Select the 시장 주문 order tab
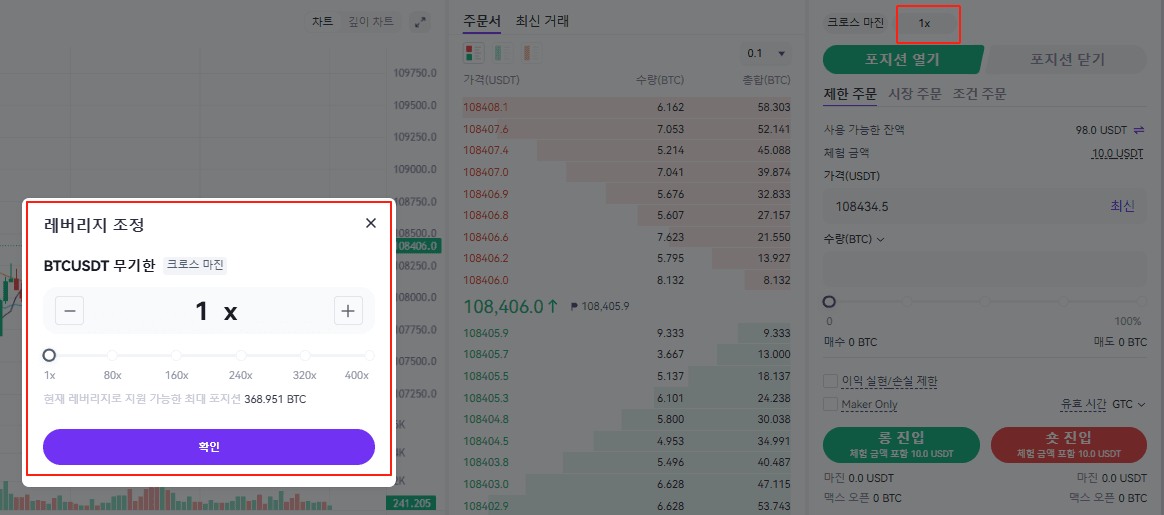The height and width of the screenshot is (515, 1164). 915,94
